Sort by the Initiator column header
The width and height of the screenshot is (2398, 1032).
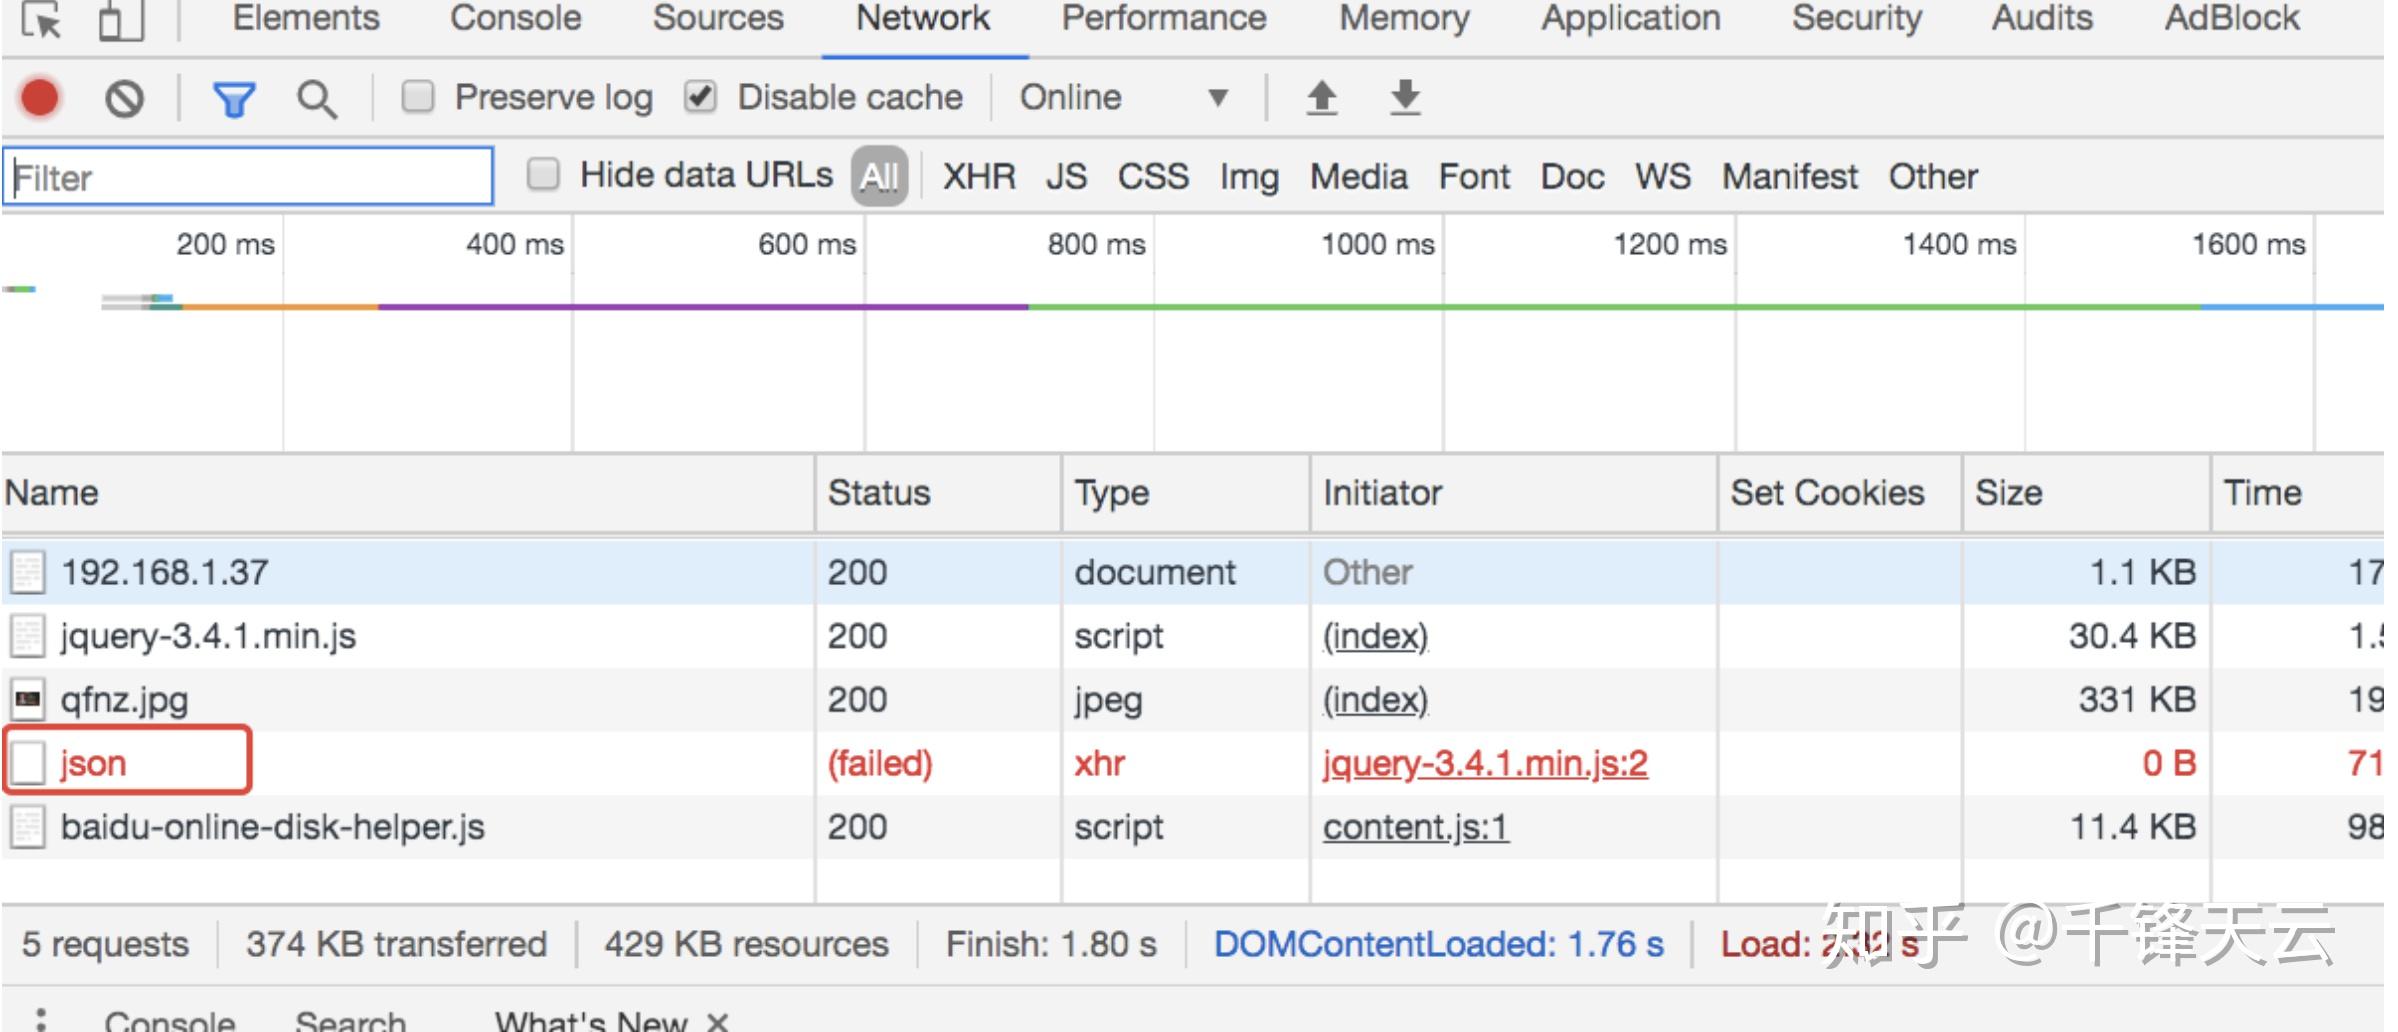(x=1514, y=493)
